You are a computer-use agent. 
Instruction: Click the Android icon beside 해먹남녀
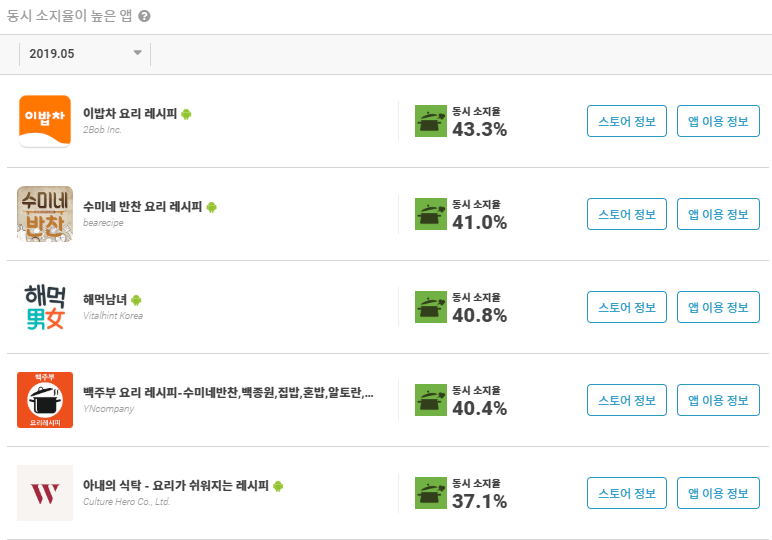pyautogui.click(x=136, y=300)
